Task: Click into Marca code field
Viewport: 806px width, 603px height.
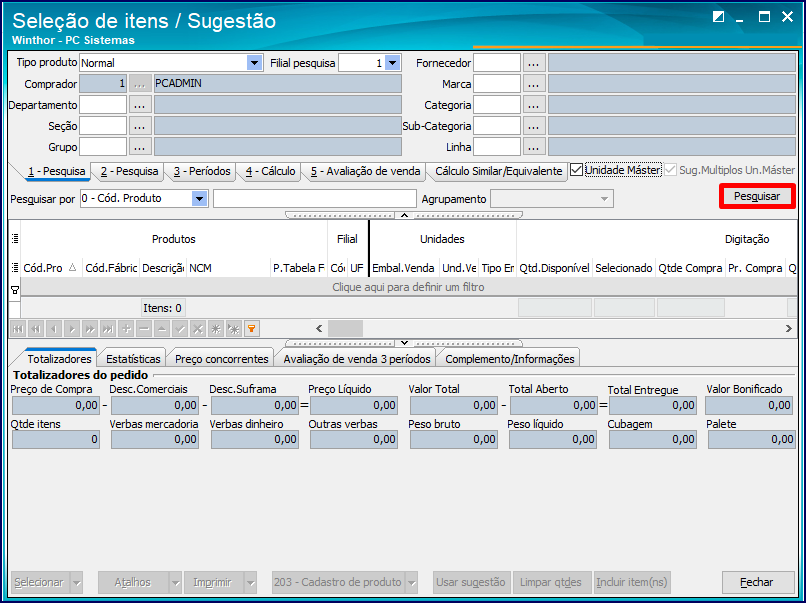Action: (x=497, y=84)
